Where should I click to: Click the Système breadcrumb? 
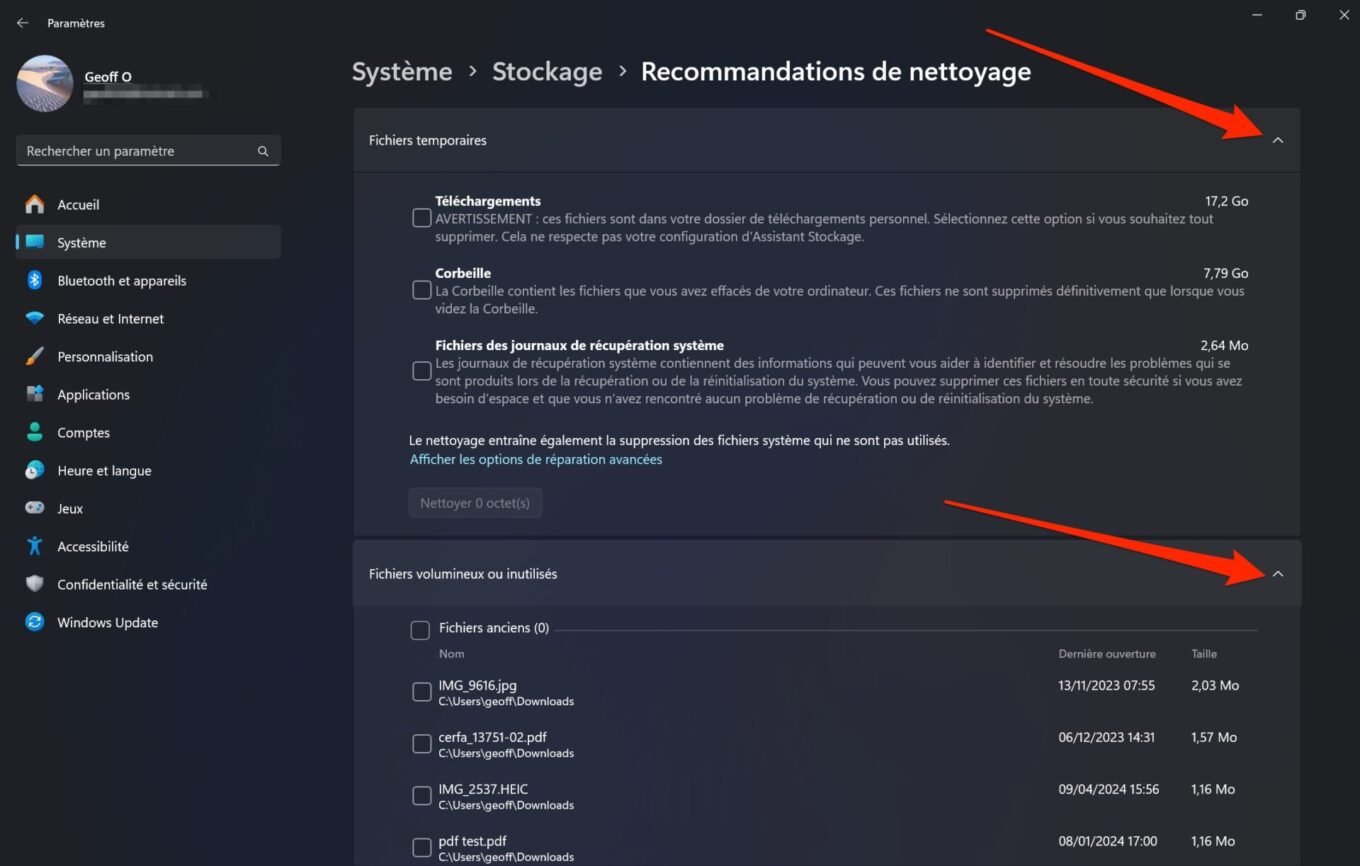(402, 72)
